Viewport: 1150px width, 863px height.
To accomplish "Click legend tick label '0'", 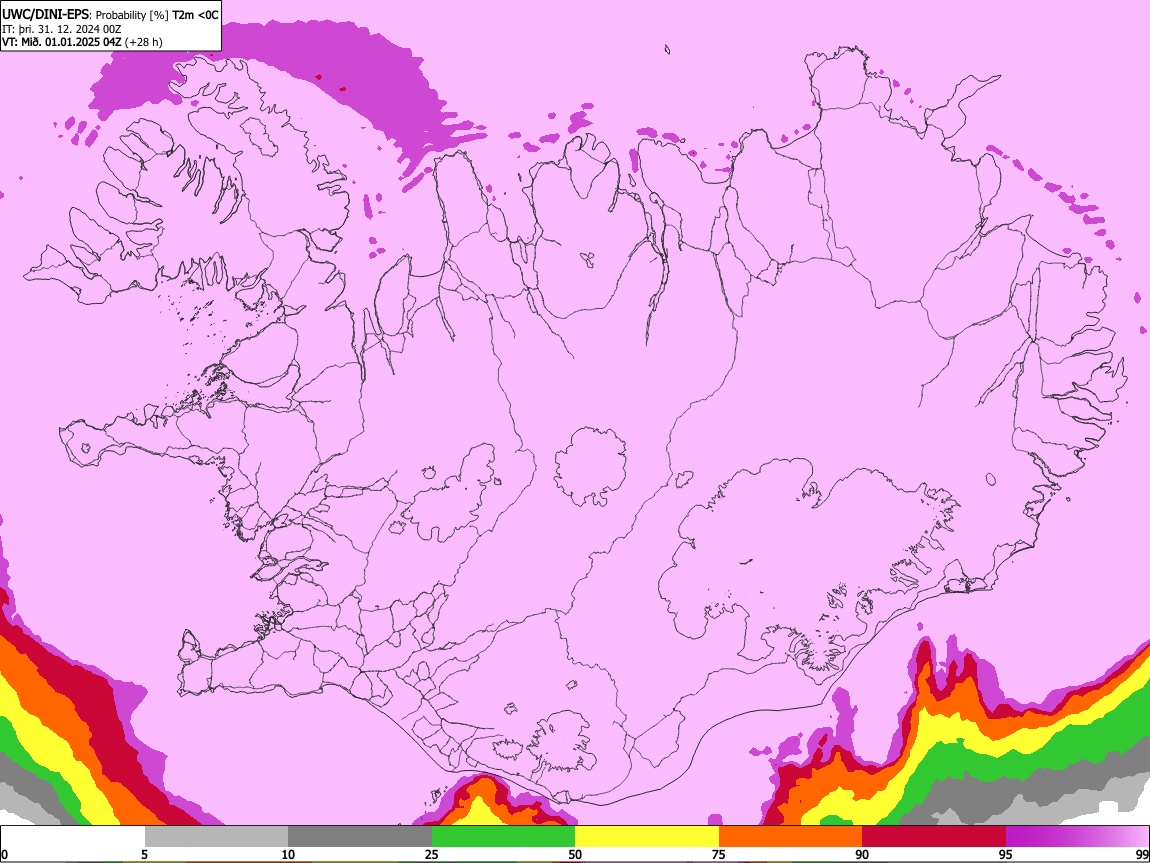I will [x=4, y=855].
